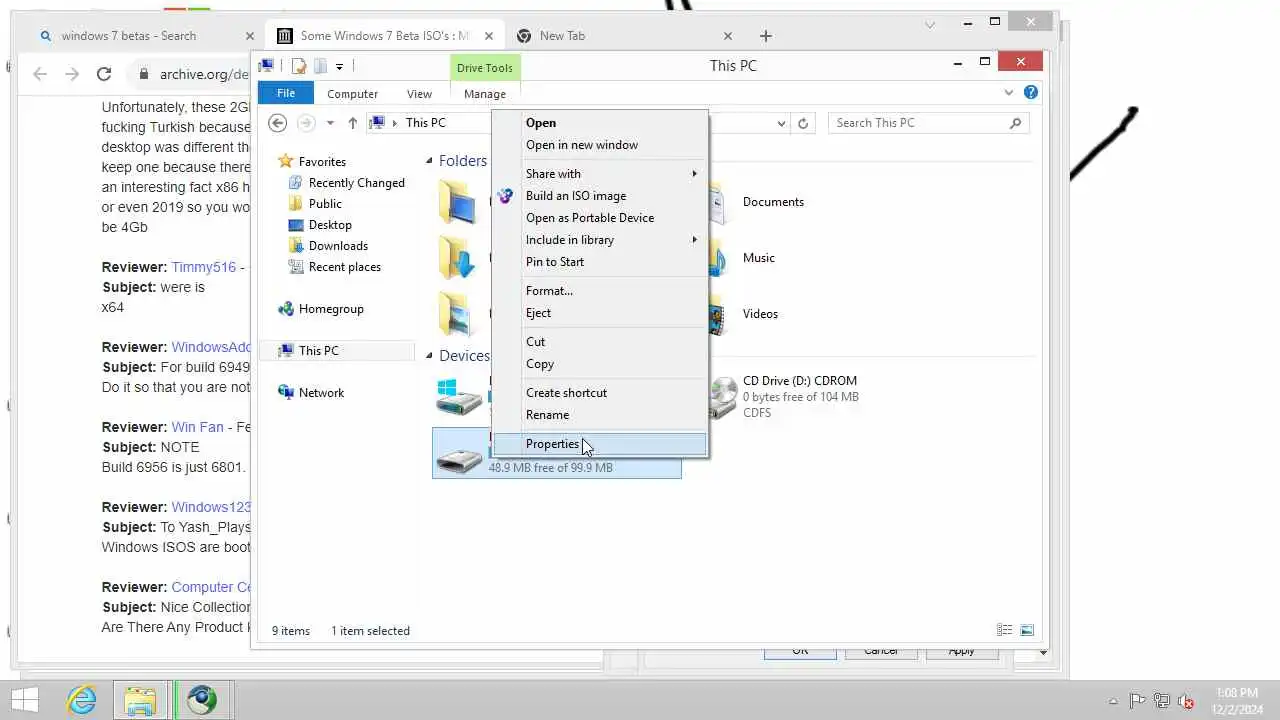Screen dimensions: 1280x720
Task: Select the CD Drive (D:) CDROM icon
Action: click(722, 397)
